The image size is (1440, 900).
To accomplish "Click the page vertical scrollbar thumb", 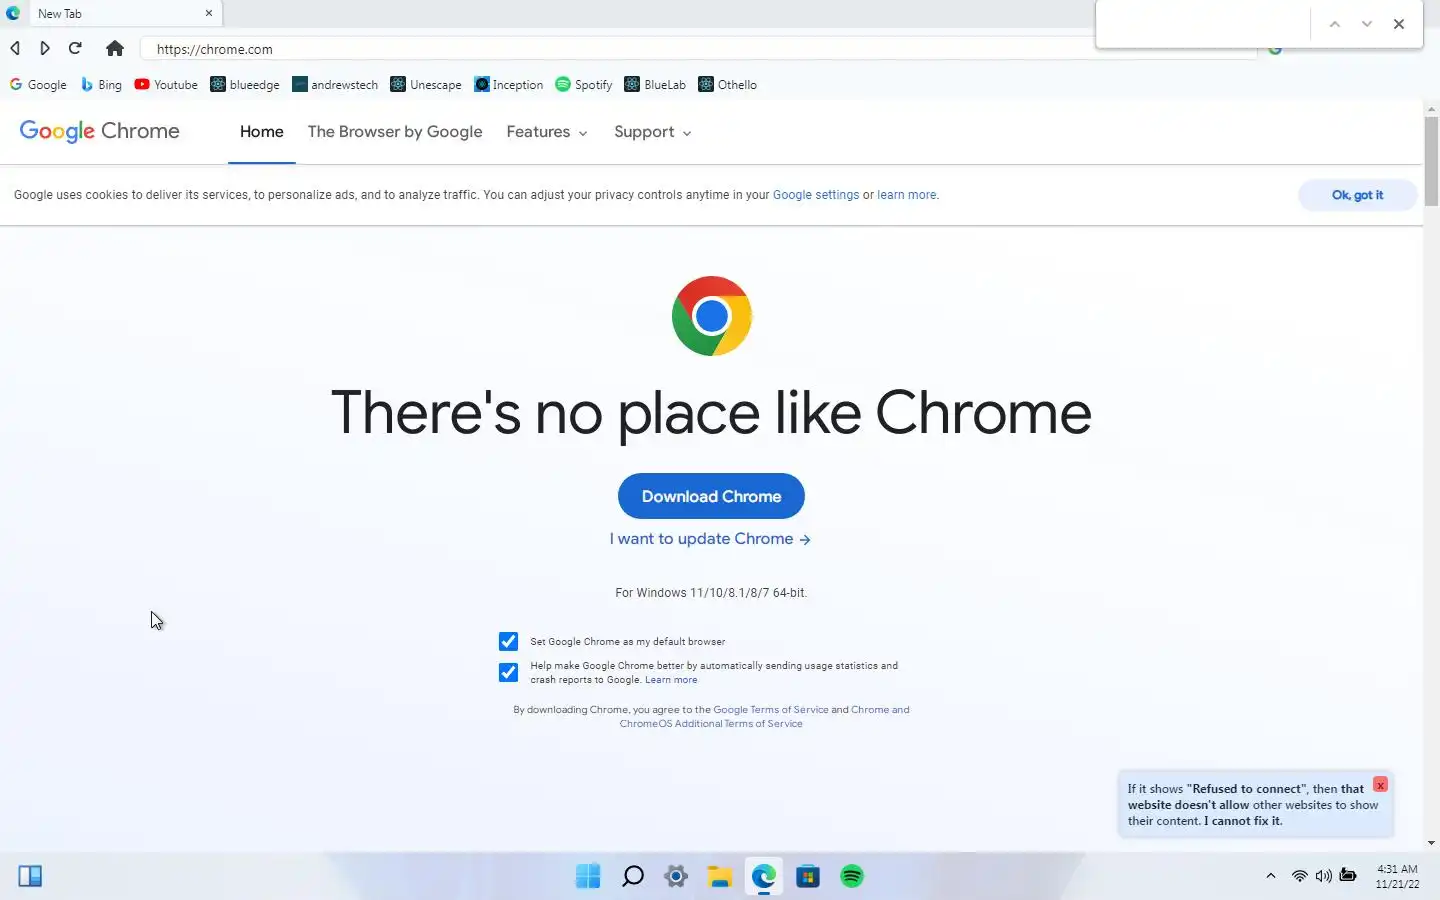I will [x=1431, y=160].
